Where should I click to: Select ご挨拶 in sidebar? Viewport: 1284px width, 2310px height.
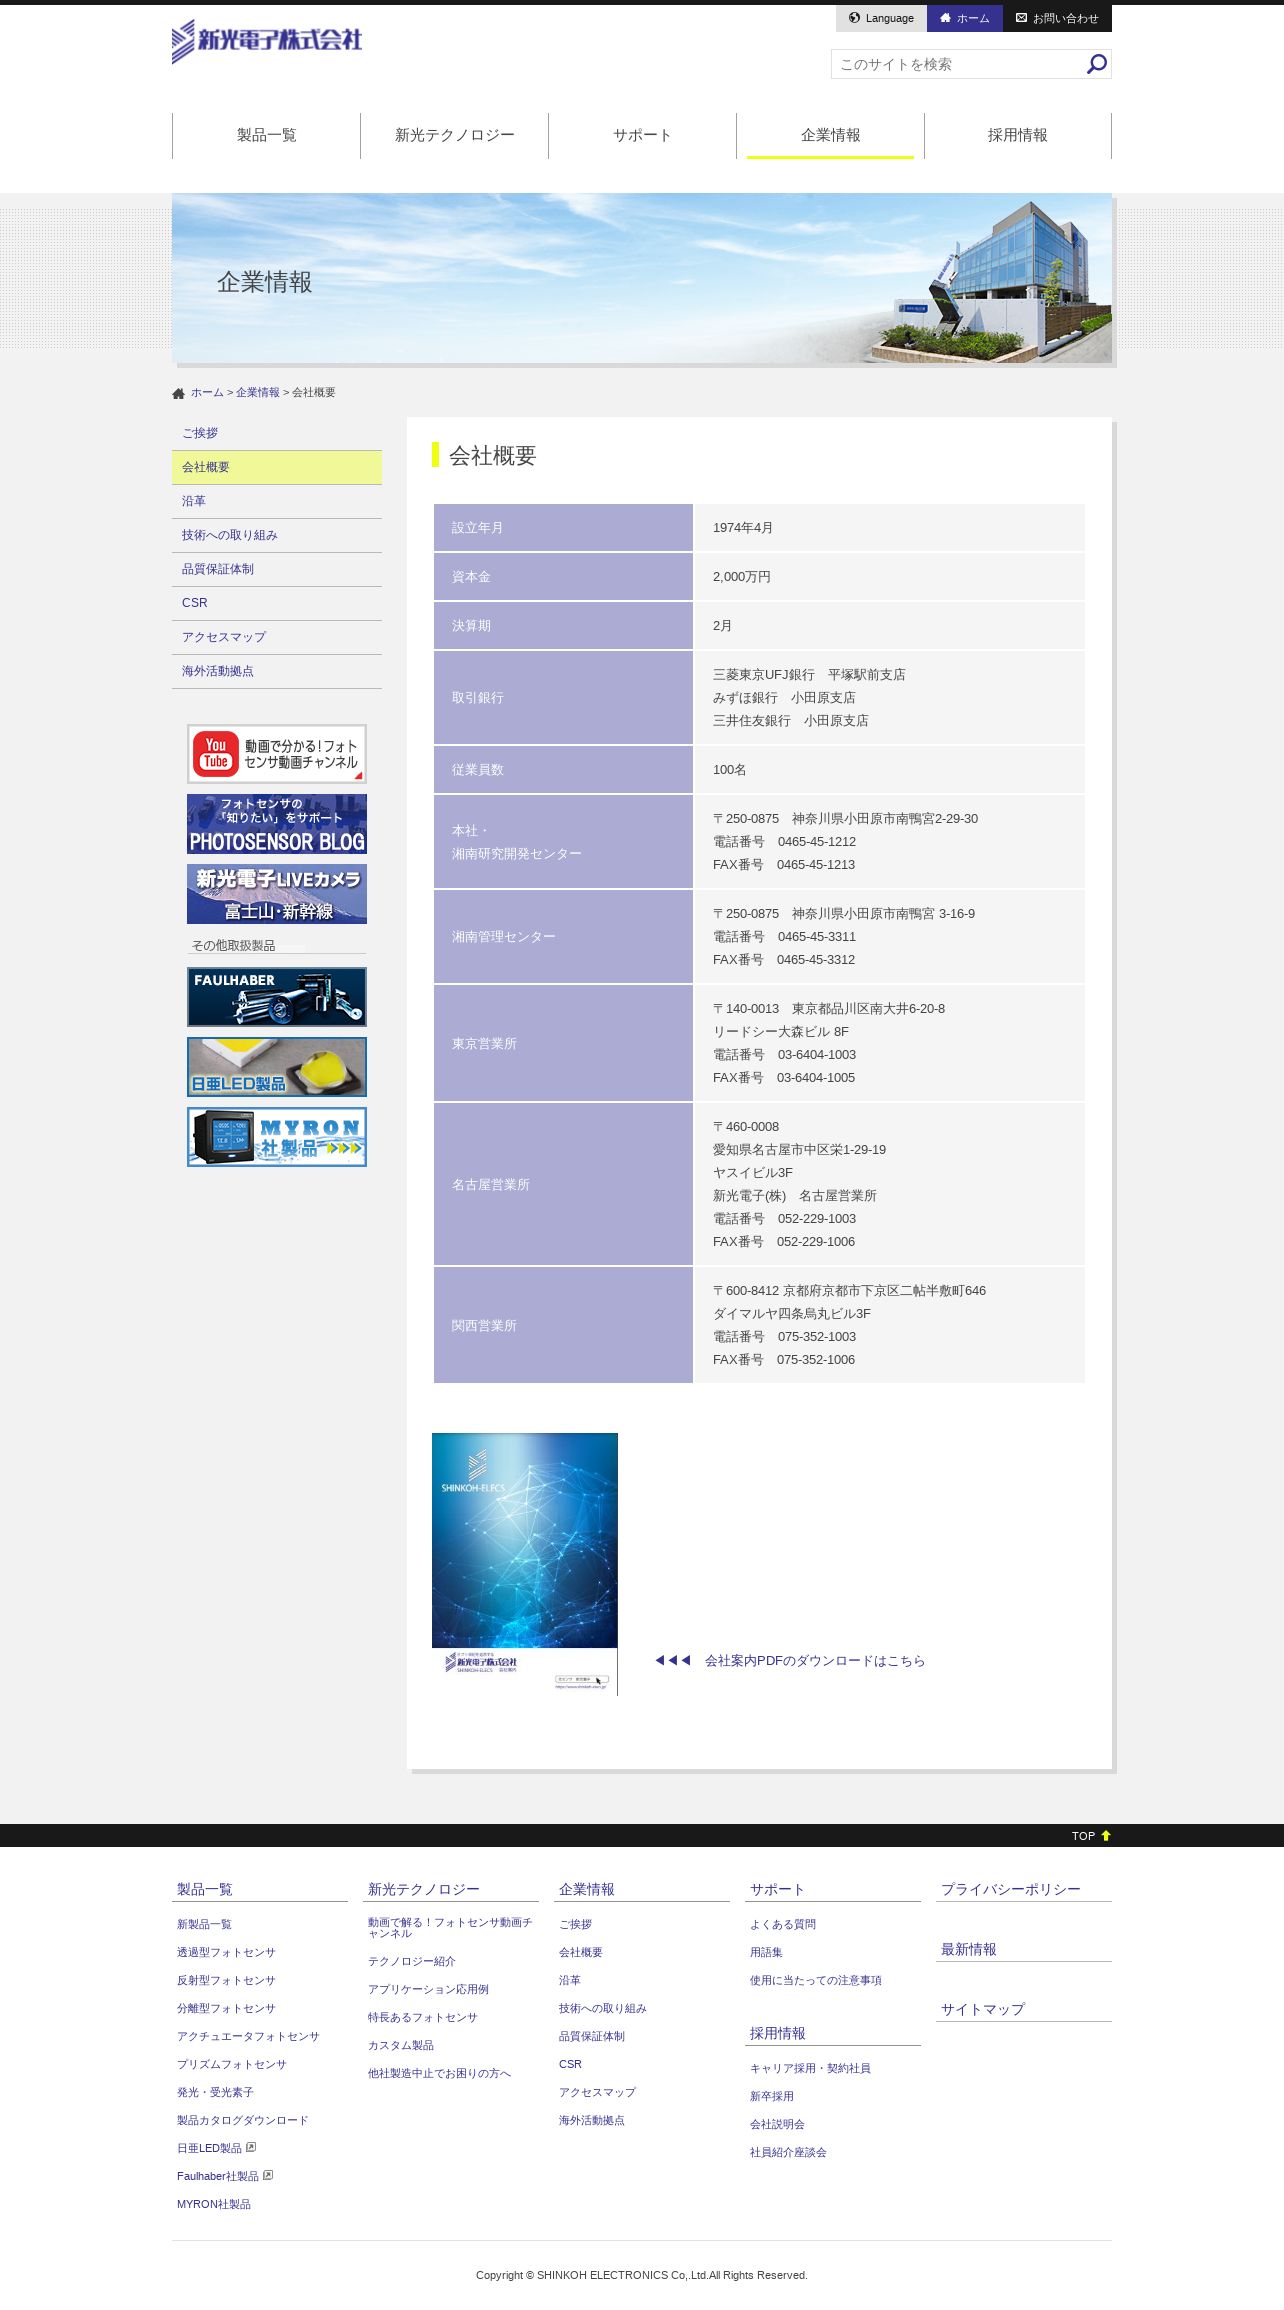pyautogui.click(x=277, y=433)
